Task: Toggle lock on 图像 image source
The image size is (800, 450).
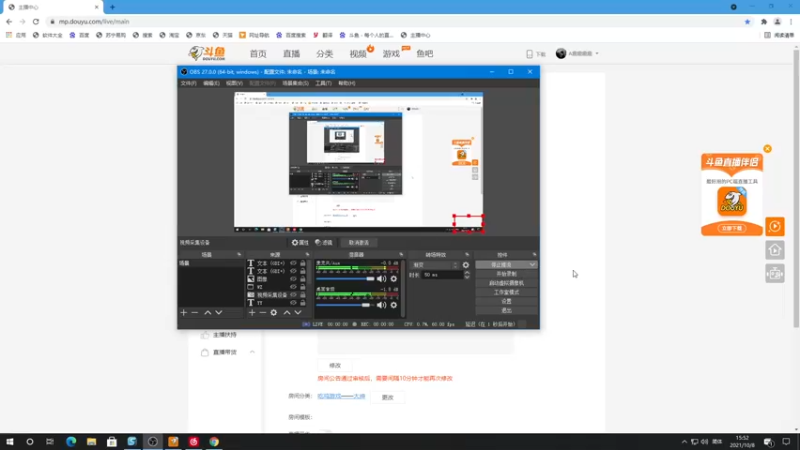Action: 303,279
